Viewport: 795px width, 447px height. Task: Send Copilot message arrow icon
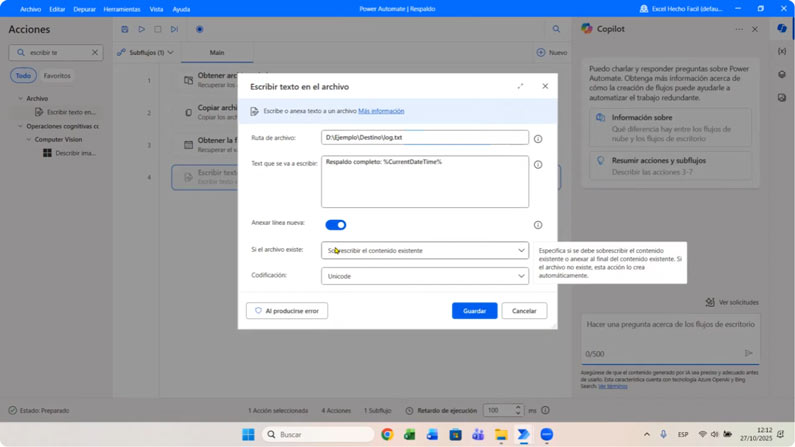pos(748,353)
